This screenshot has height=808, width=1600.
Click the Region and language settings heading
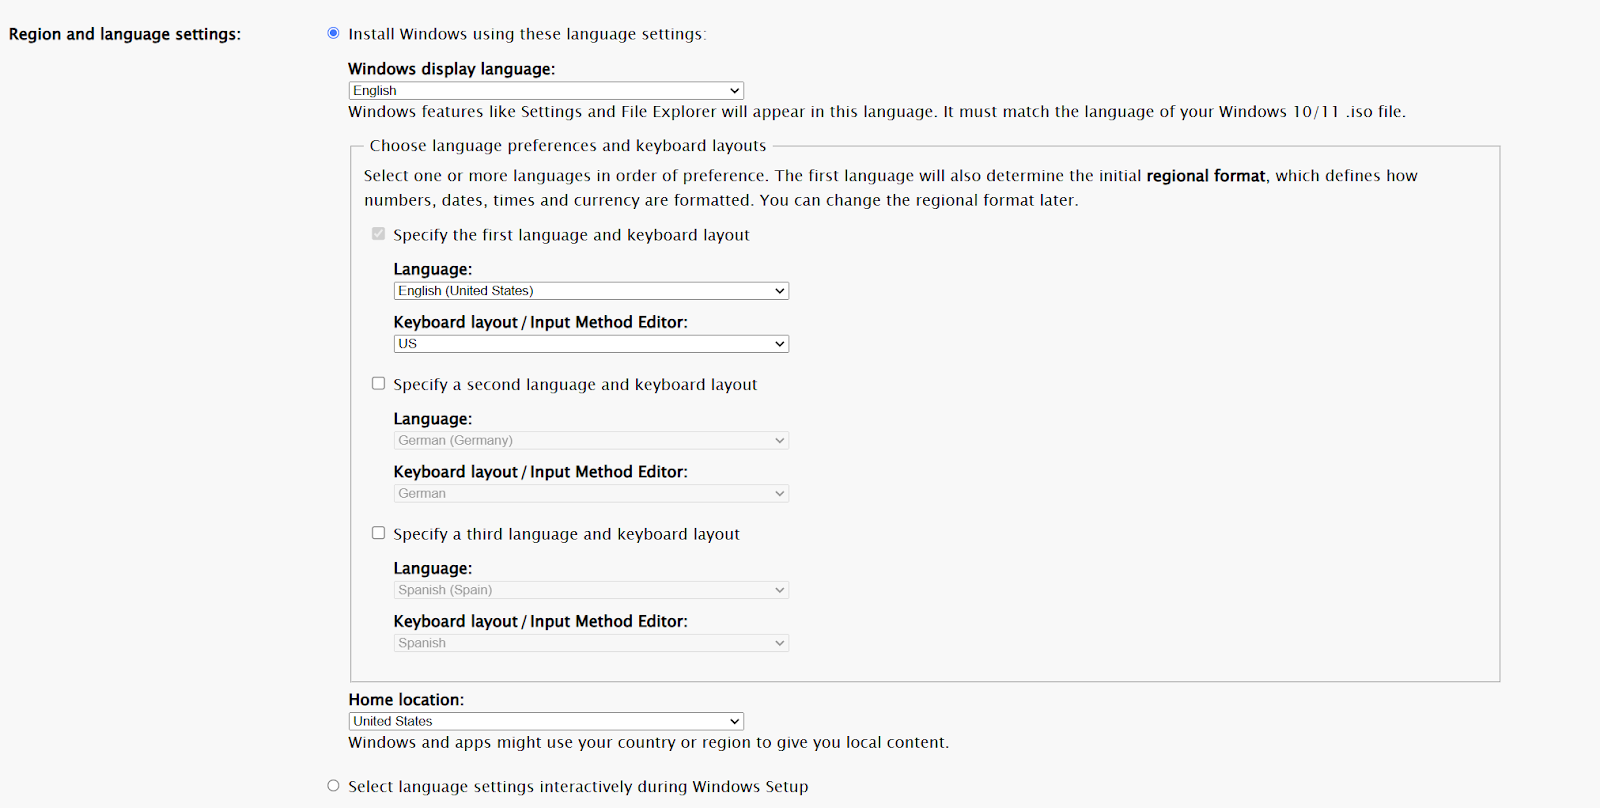(124, 33)
